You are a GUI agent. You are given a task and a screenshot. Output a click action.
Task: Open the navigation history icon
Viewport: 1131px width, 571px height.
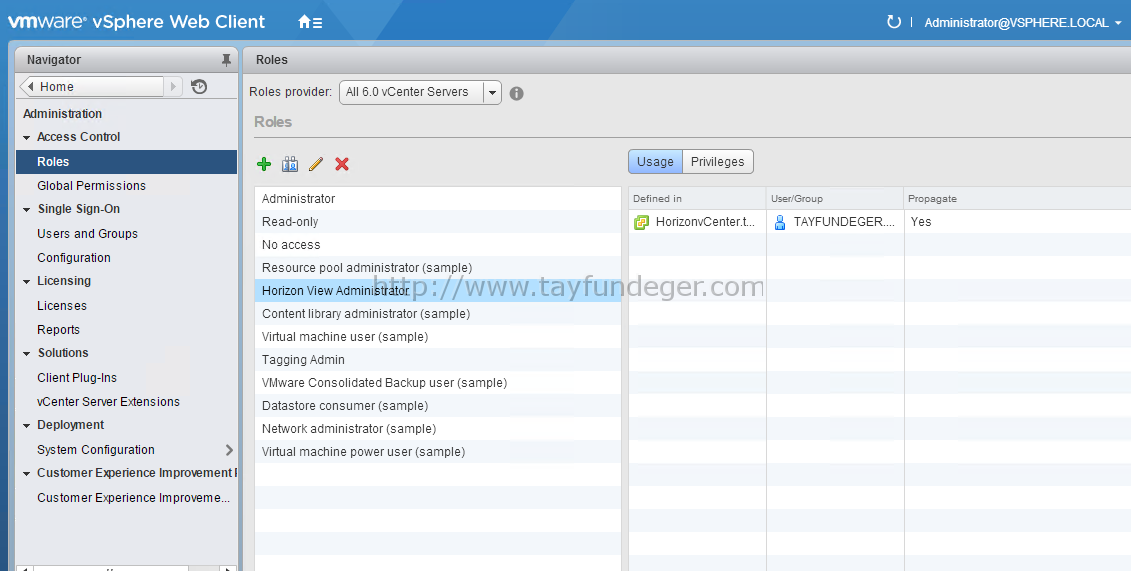(199, 87)
